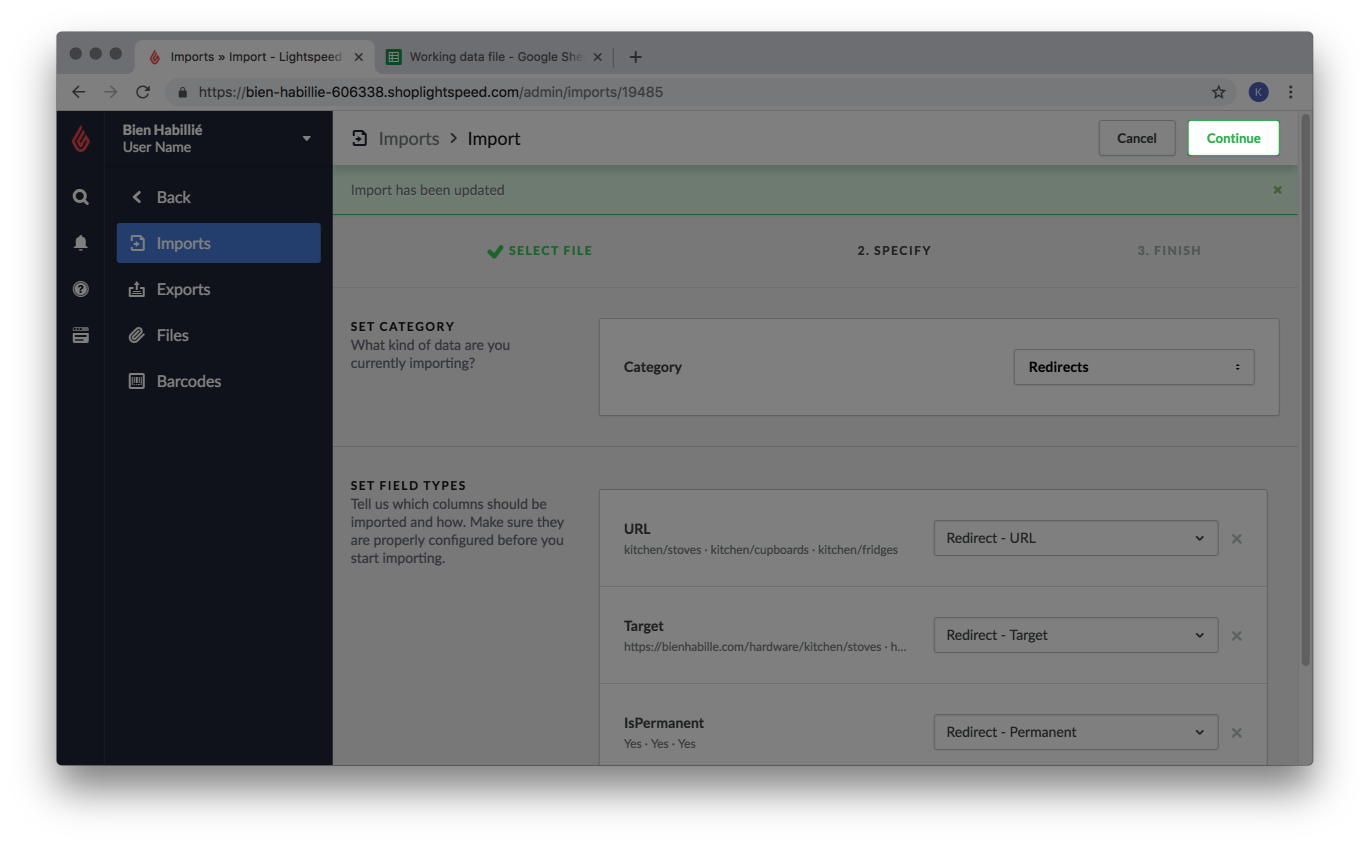Open the Chrome three-dot menu
1368x845 pixels.
[x=1291, y=92]
